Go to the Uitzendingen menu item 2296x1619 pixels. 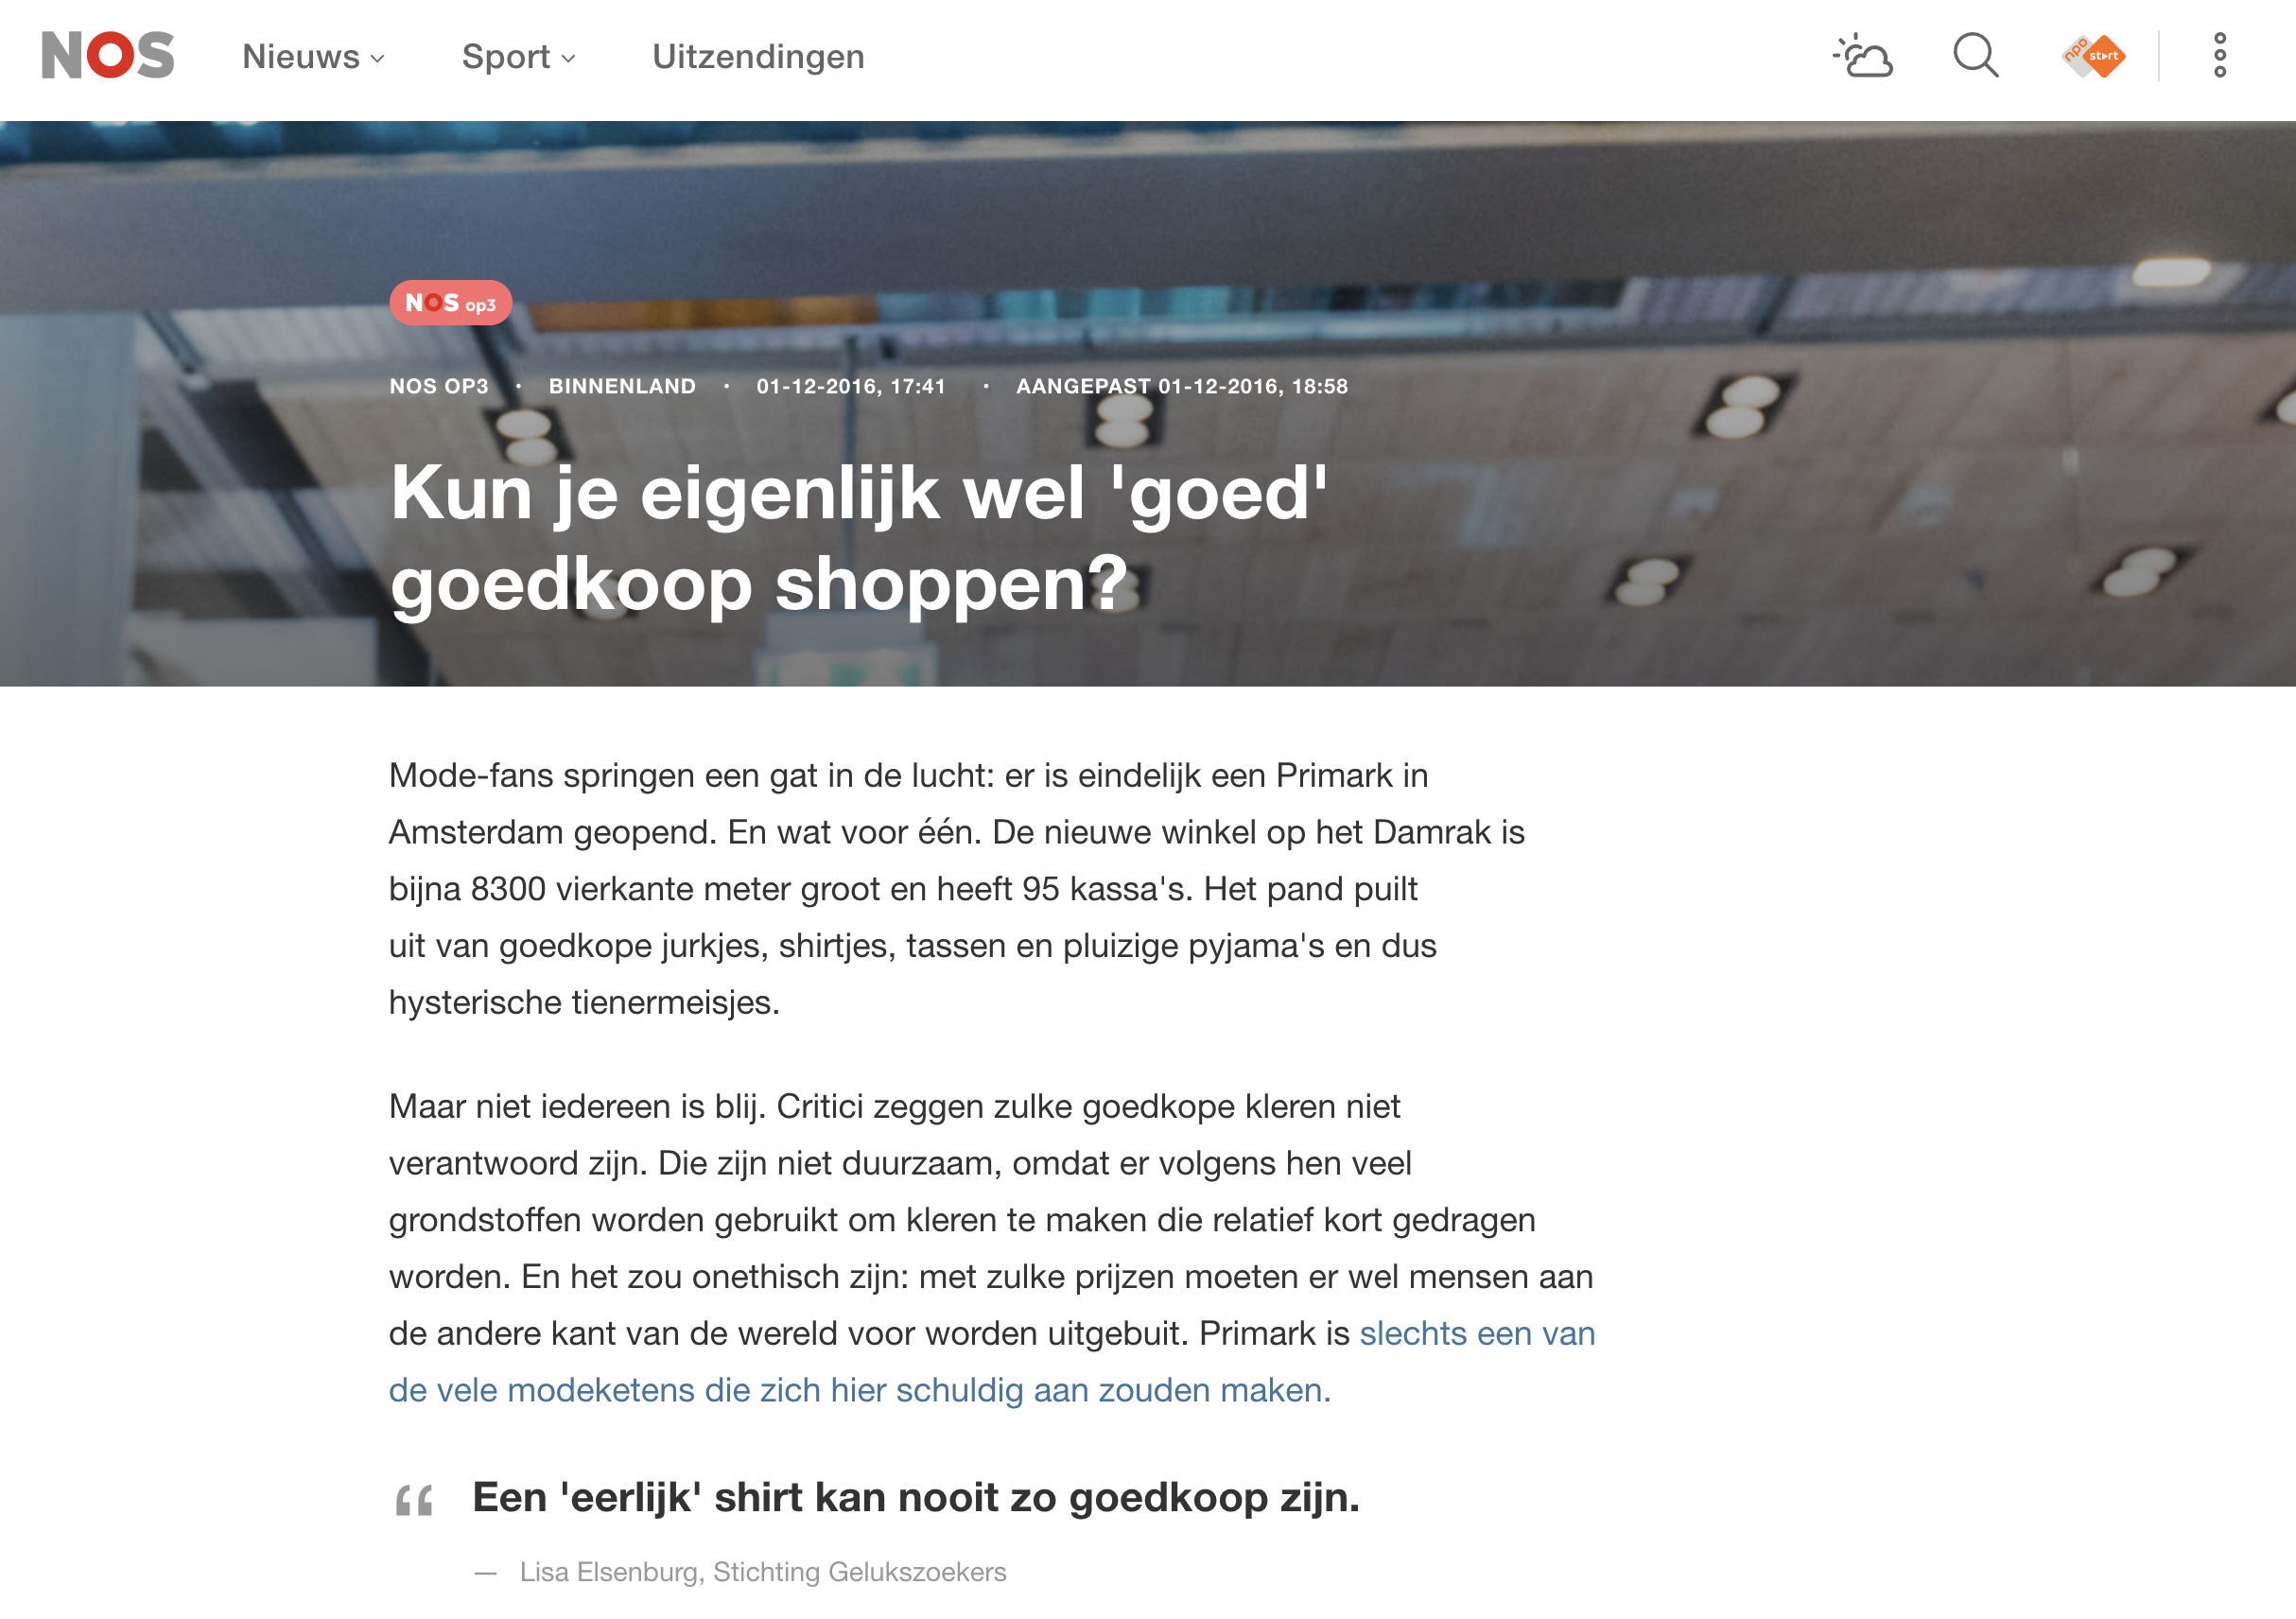758,57
